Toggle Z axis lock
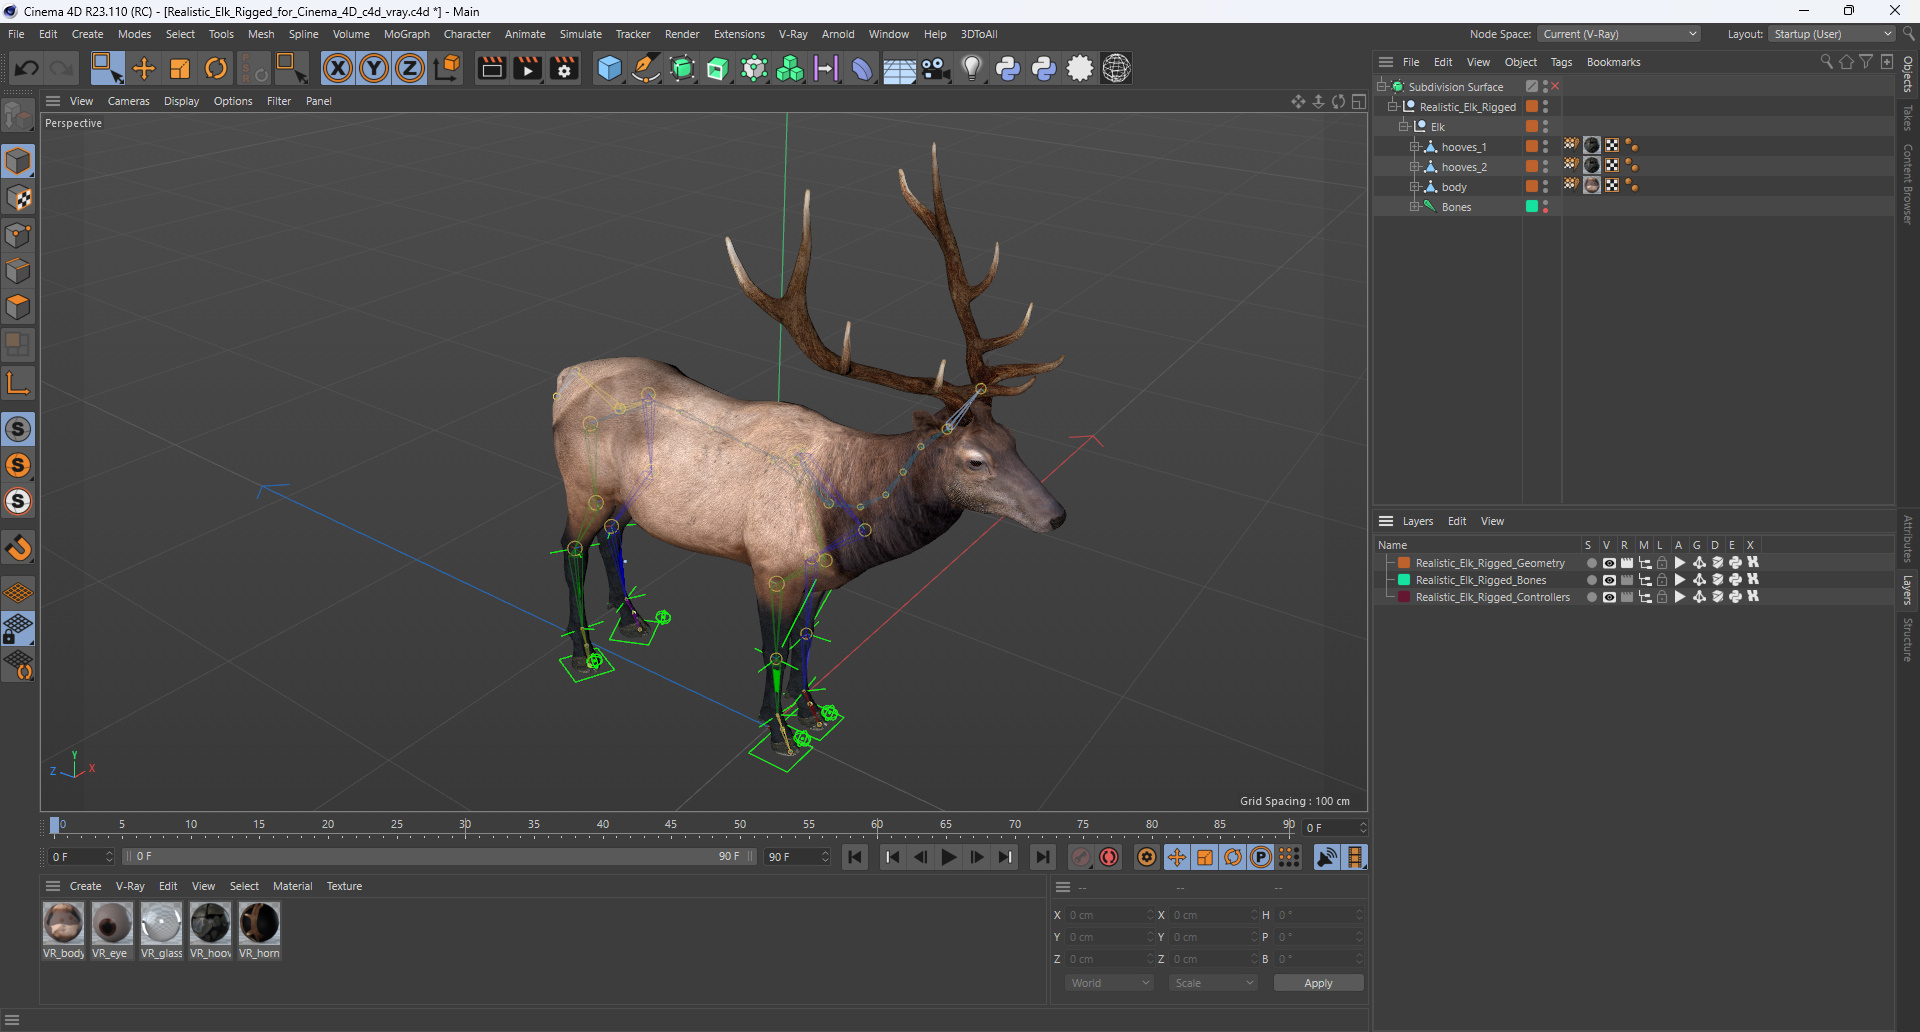1920x1032 pixels. (410, 68)
